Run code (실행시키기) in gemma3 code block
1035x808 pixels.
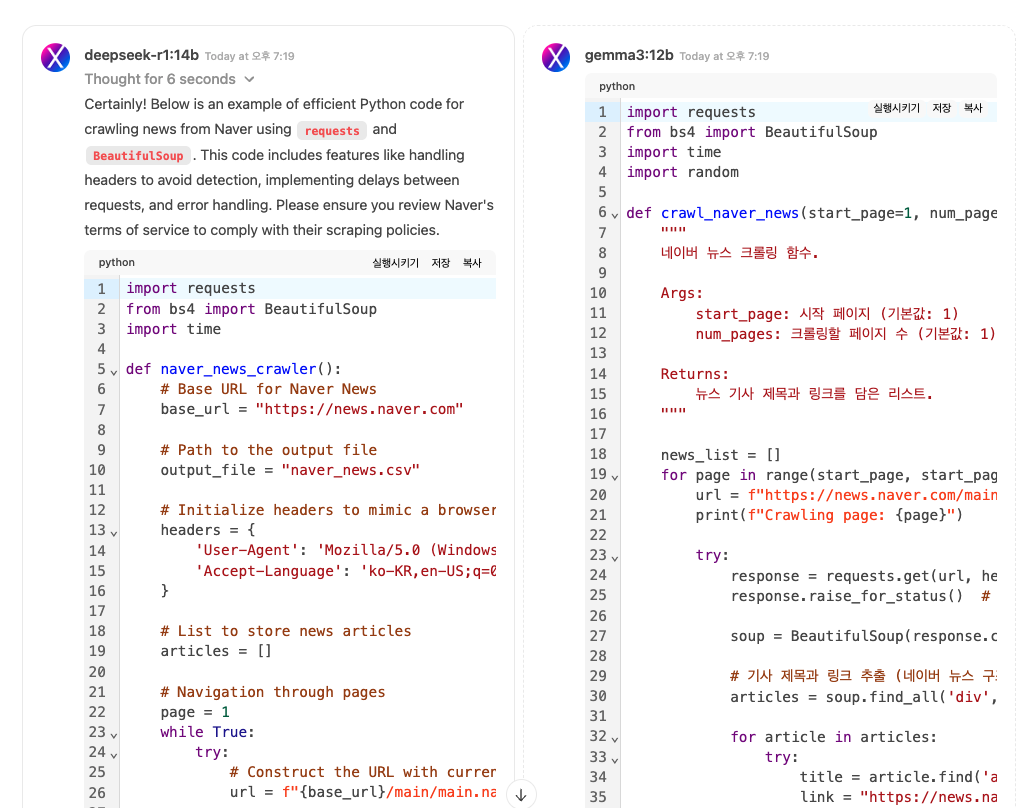pyautogui.click(x=896, y=108)
